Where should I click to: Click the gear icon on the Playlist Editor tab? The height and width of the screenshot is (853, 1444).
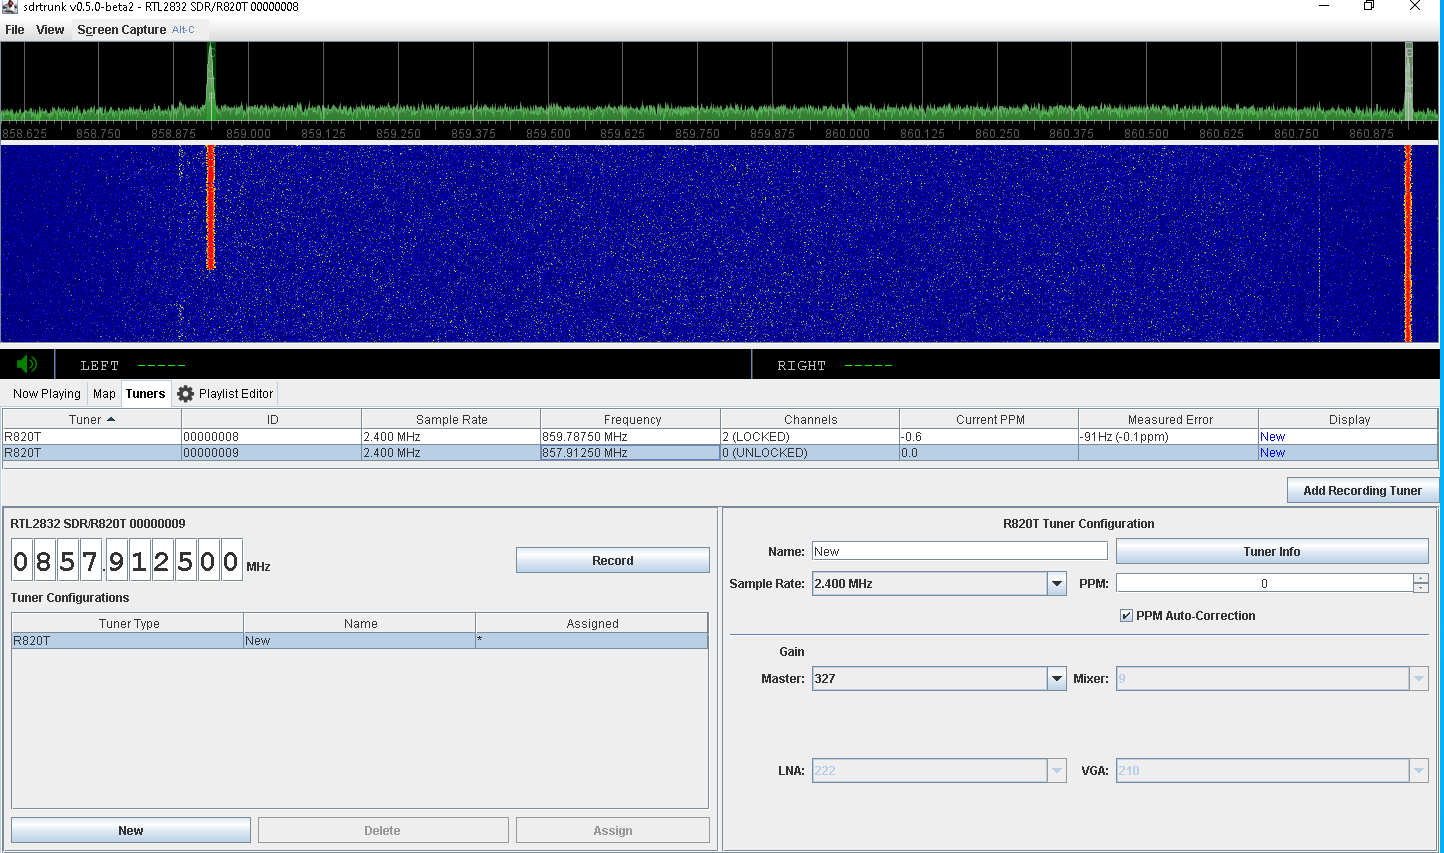pyautogui.click(x=185, y=393)
